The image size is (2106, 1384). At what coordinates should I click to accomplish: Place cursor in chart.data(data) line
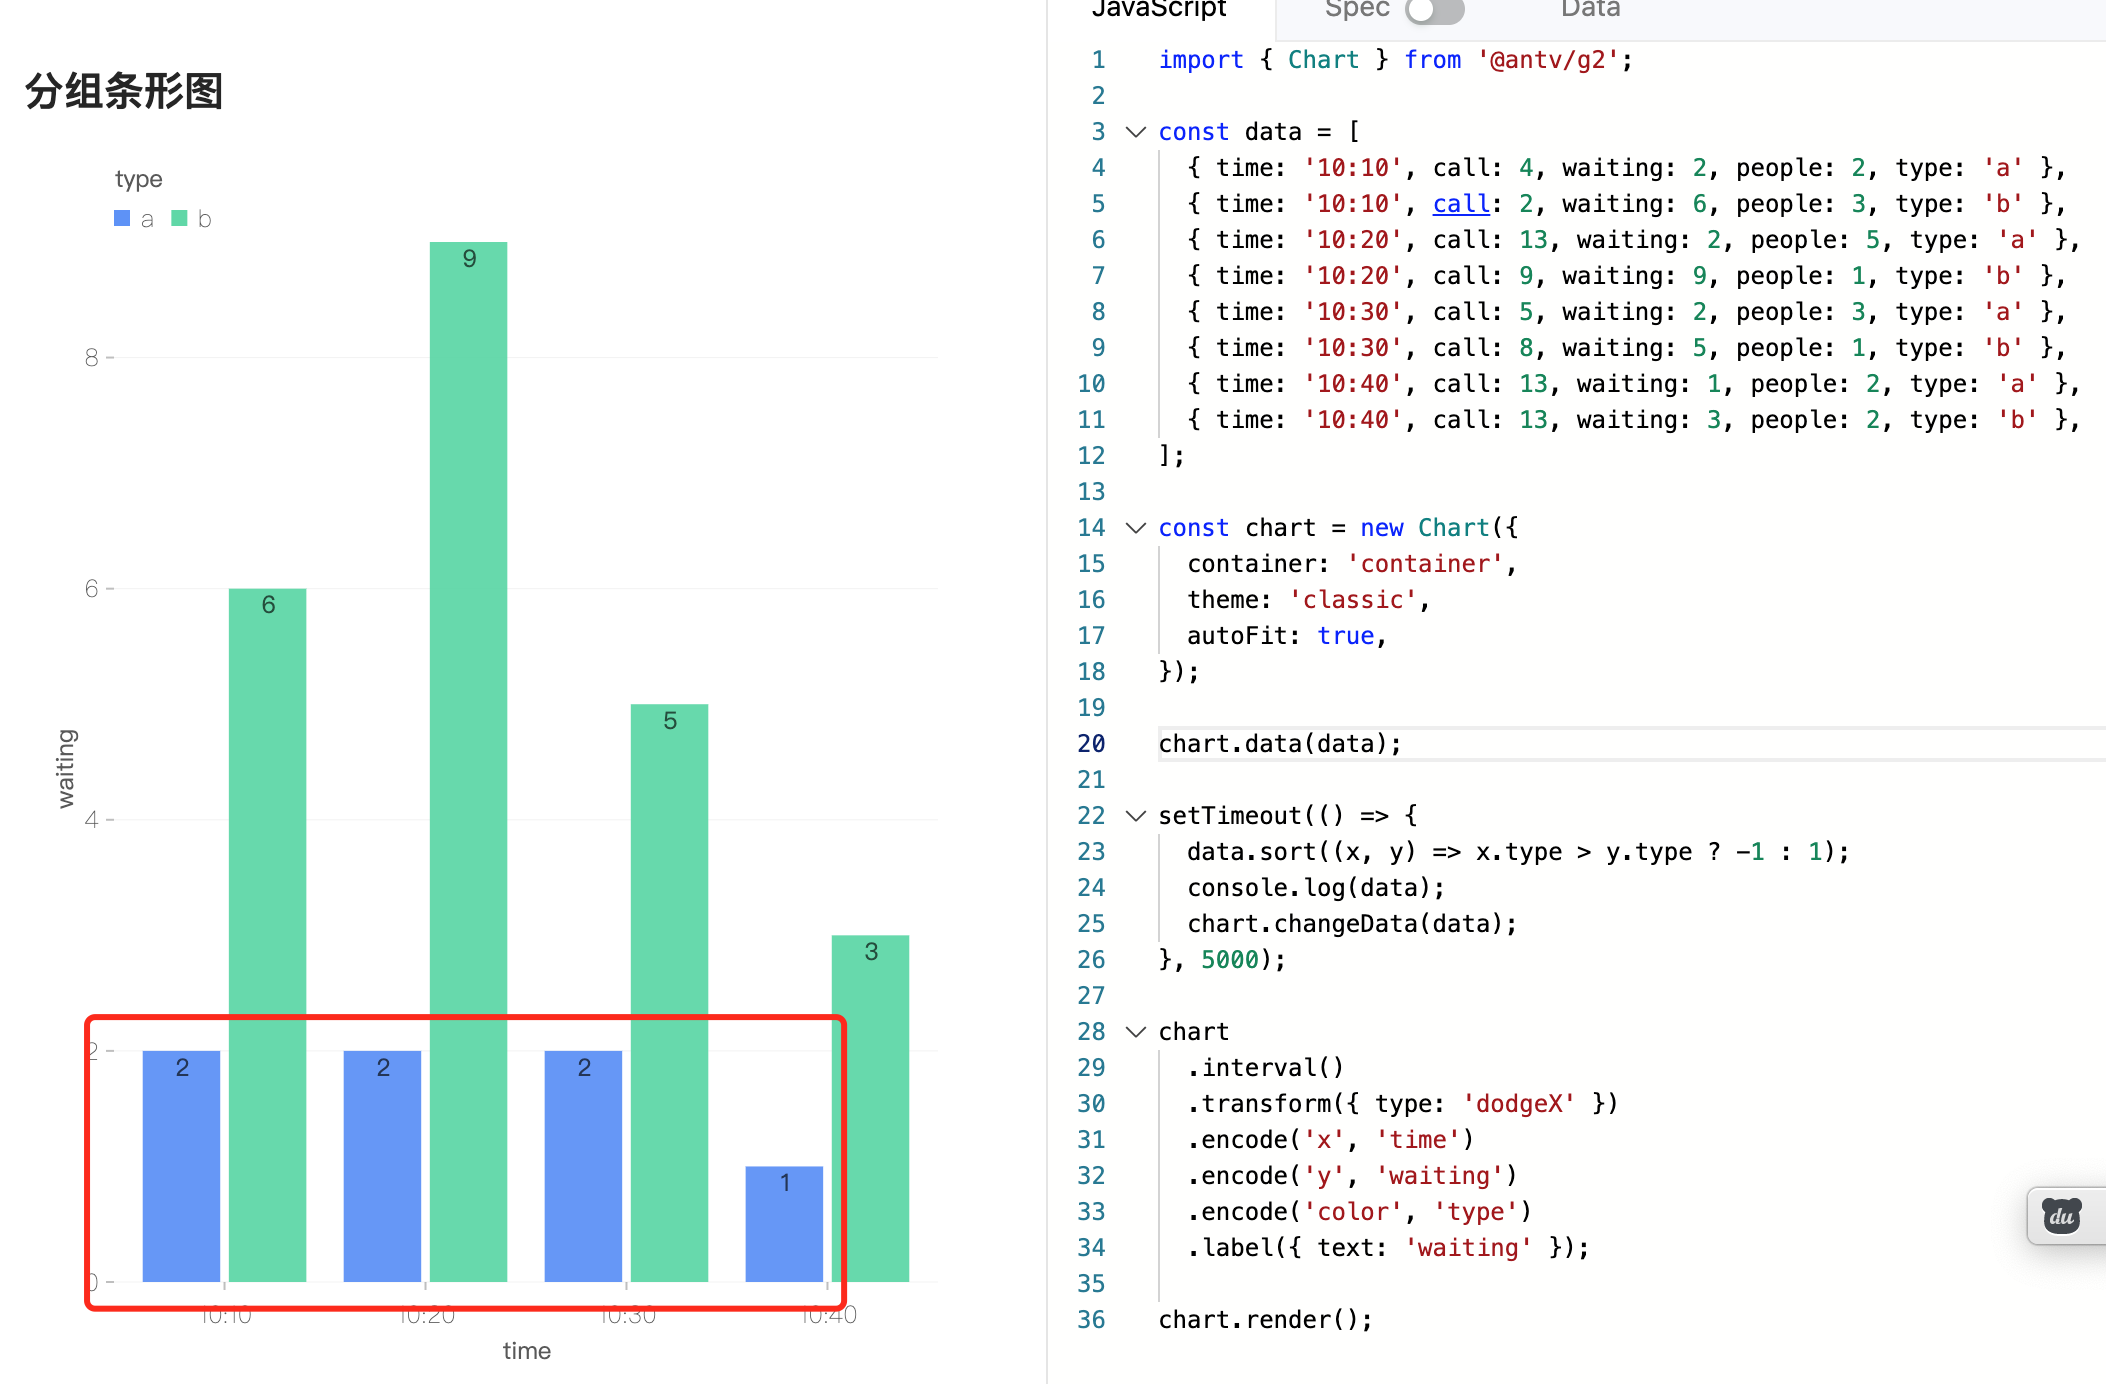(x=1280, y=744)
